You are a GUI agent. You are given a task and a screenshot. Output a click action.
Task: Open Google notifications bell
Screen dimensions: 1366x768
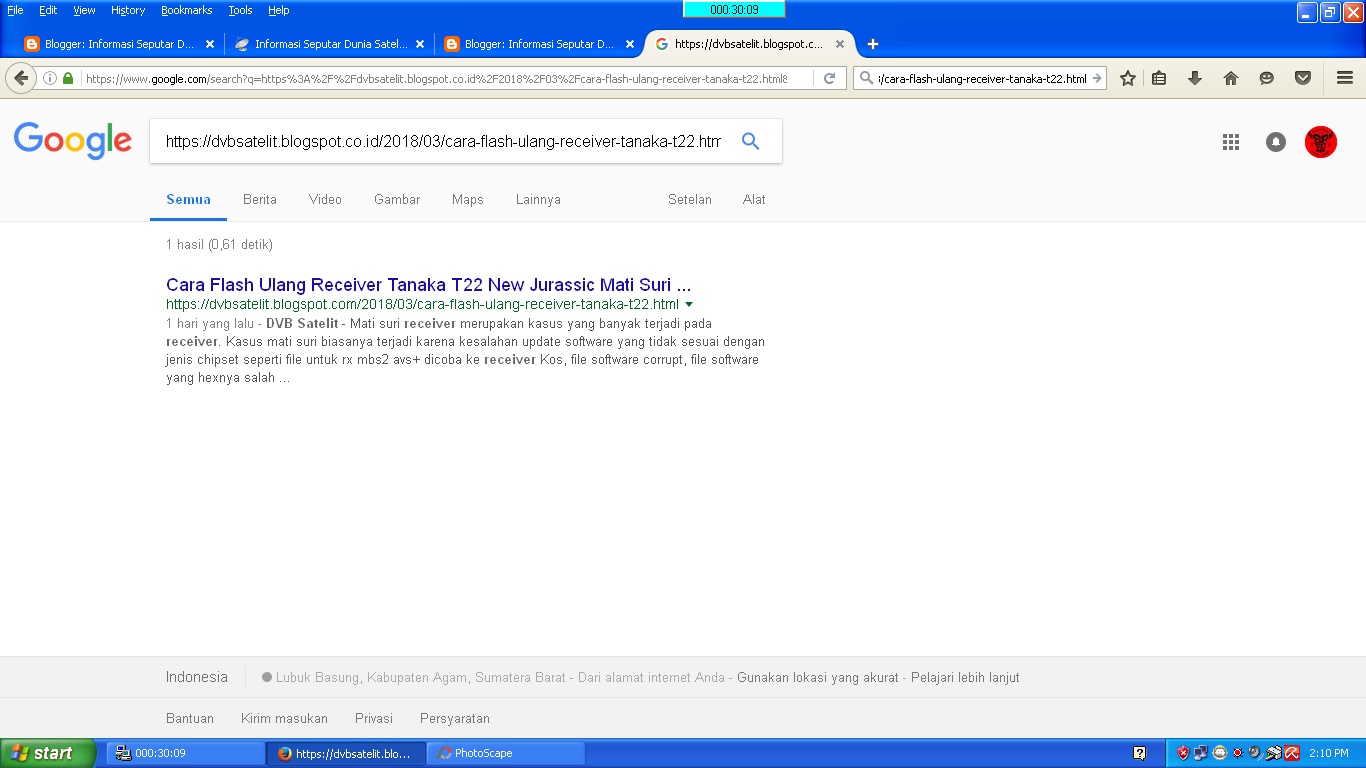coord(1276,142)
